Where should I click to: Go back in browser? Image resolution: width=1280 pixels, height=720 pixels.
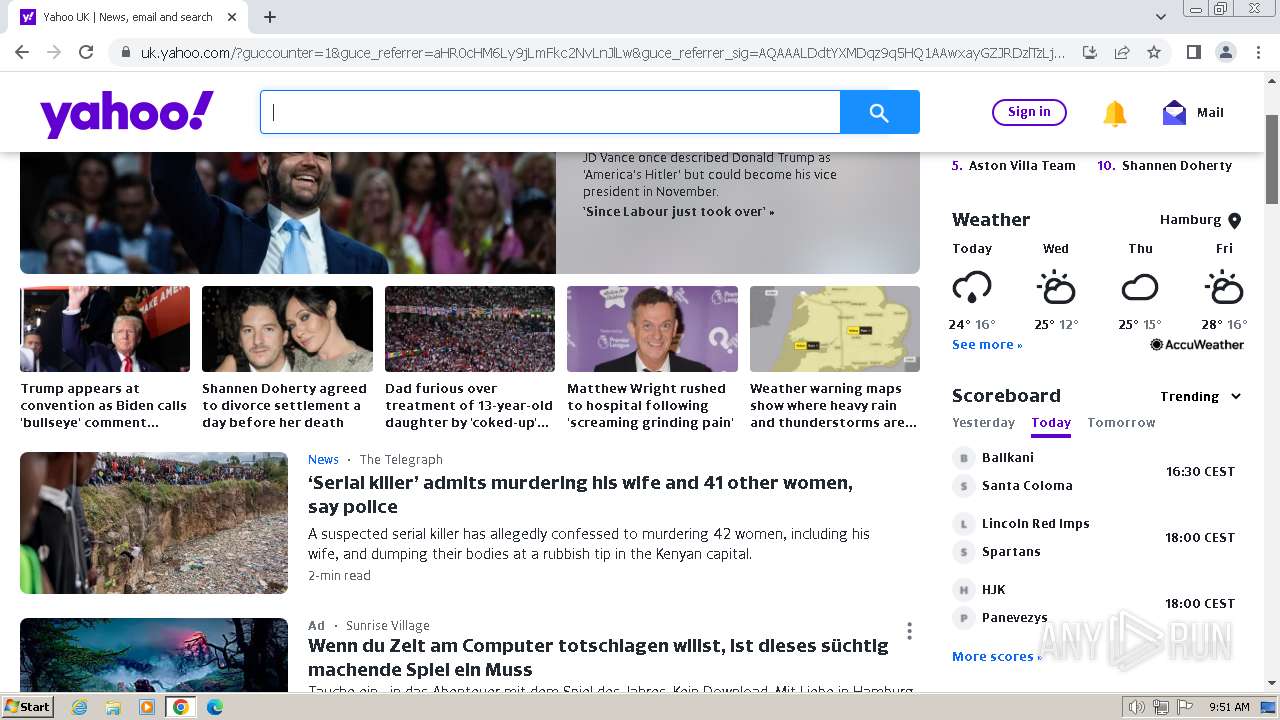[22, 52]
